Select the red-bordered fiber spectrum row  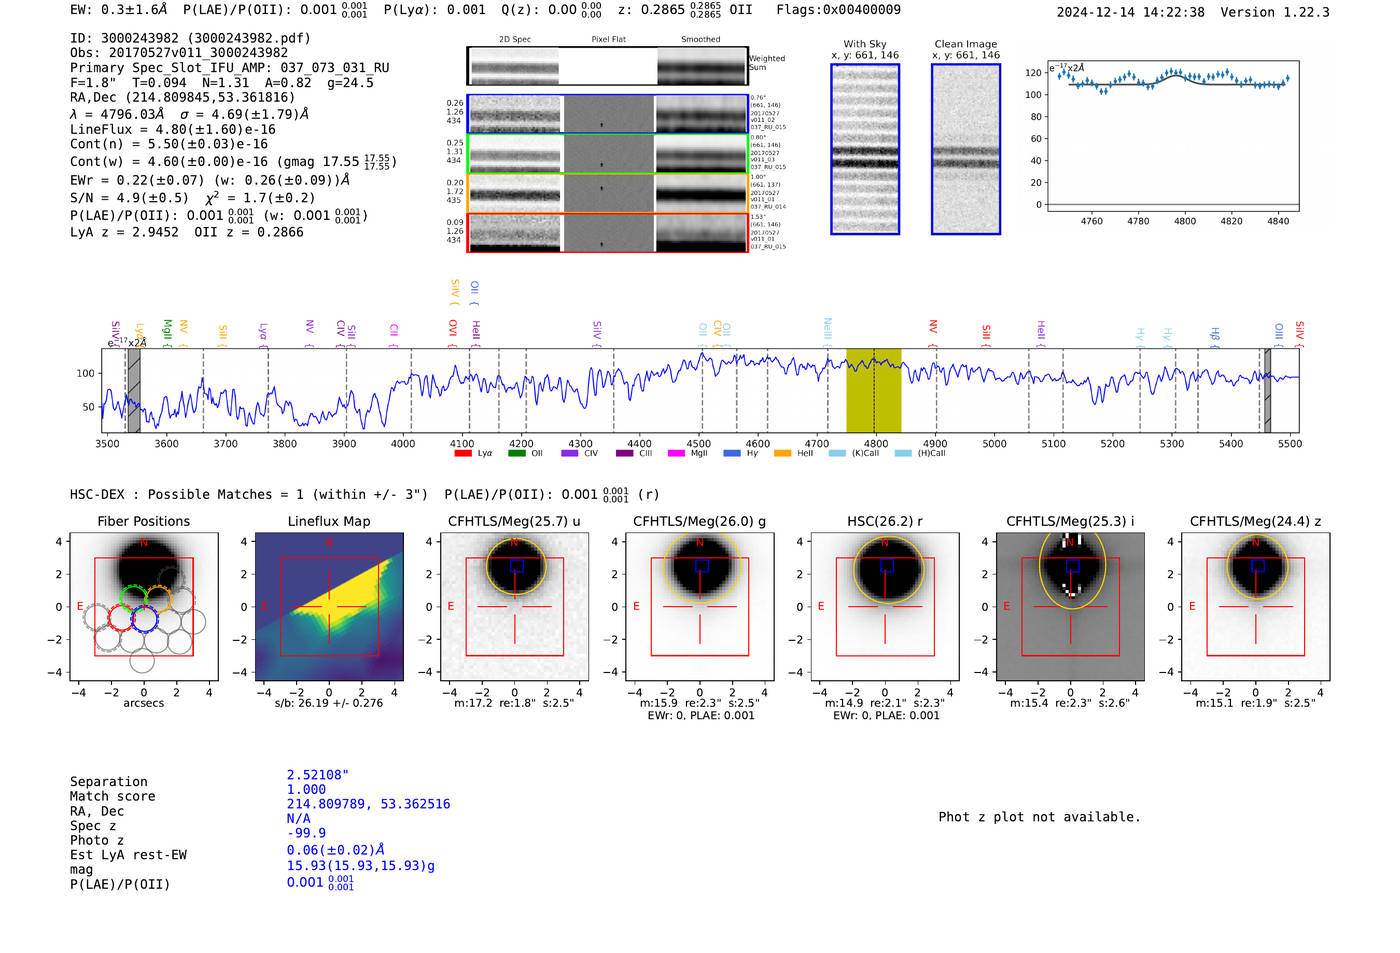pyautogui.click(x=607, y=232)
